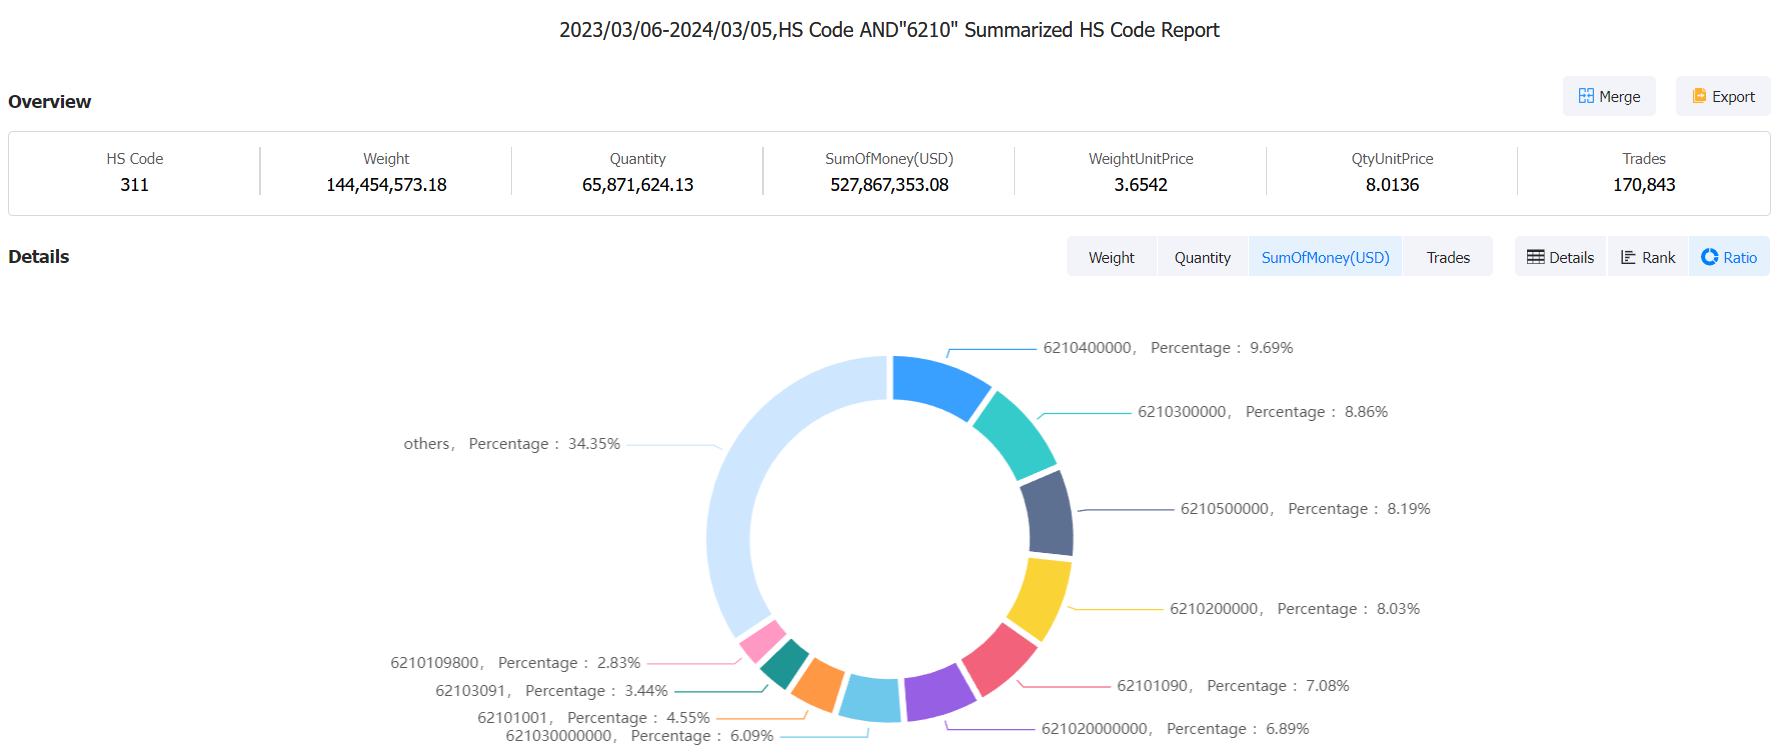The height and width of the screenshot is (751, 1782).
Task: Click the Merge icon button
Action: coord(1586,96)
